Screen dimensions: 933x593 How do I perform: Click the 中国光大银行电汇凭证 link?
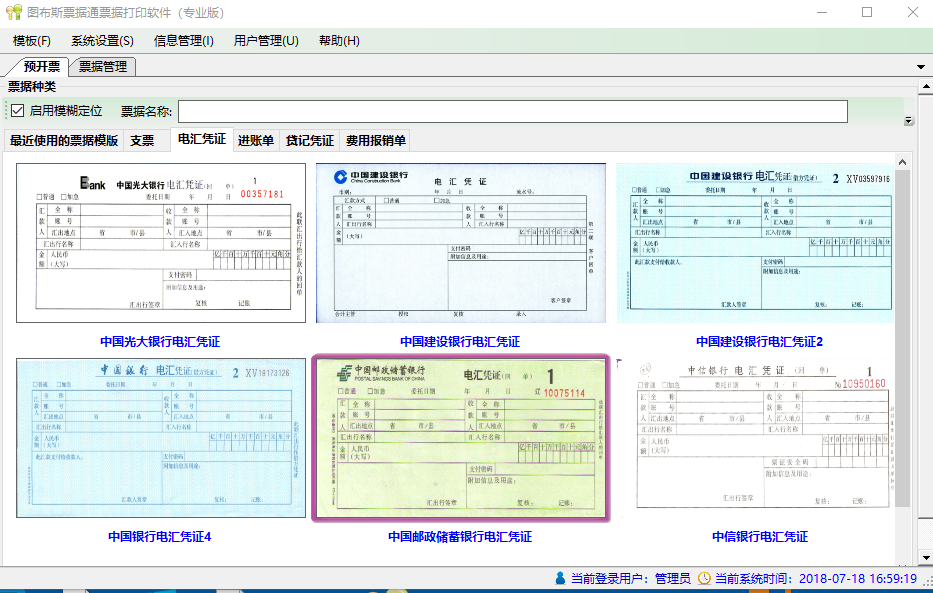click(160, 342)
